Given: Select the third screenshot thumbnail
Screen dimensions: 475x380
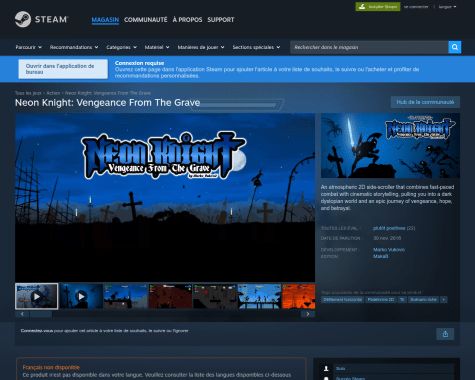Looking at the screenshot, I should click(126, 296).
